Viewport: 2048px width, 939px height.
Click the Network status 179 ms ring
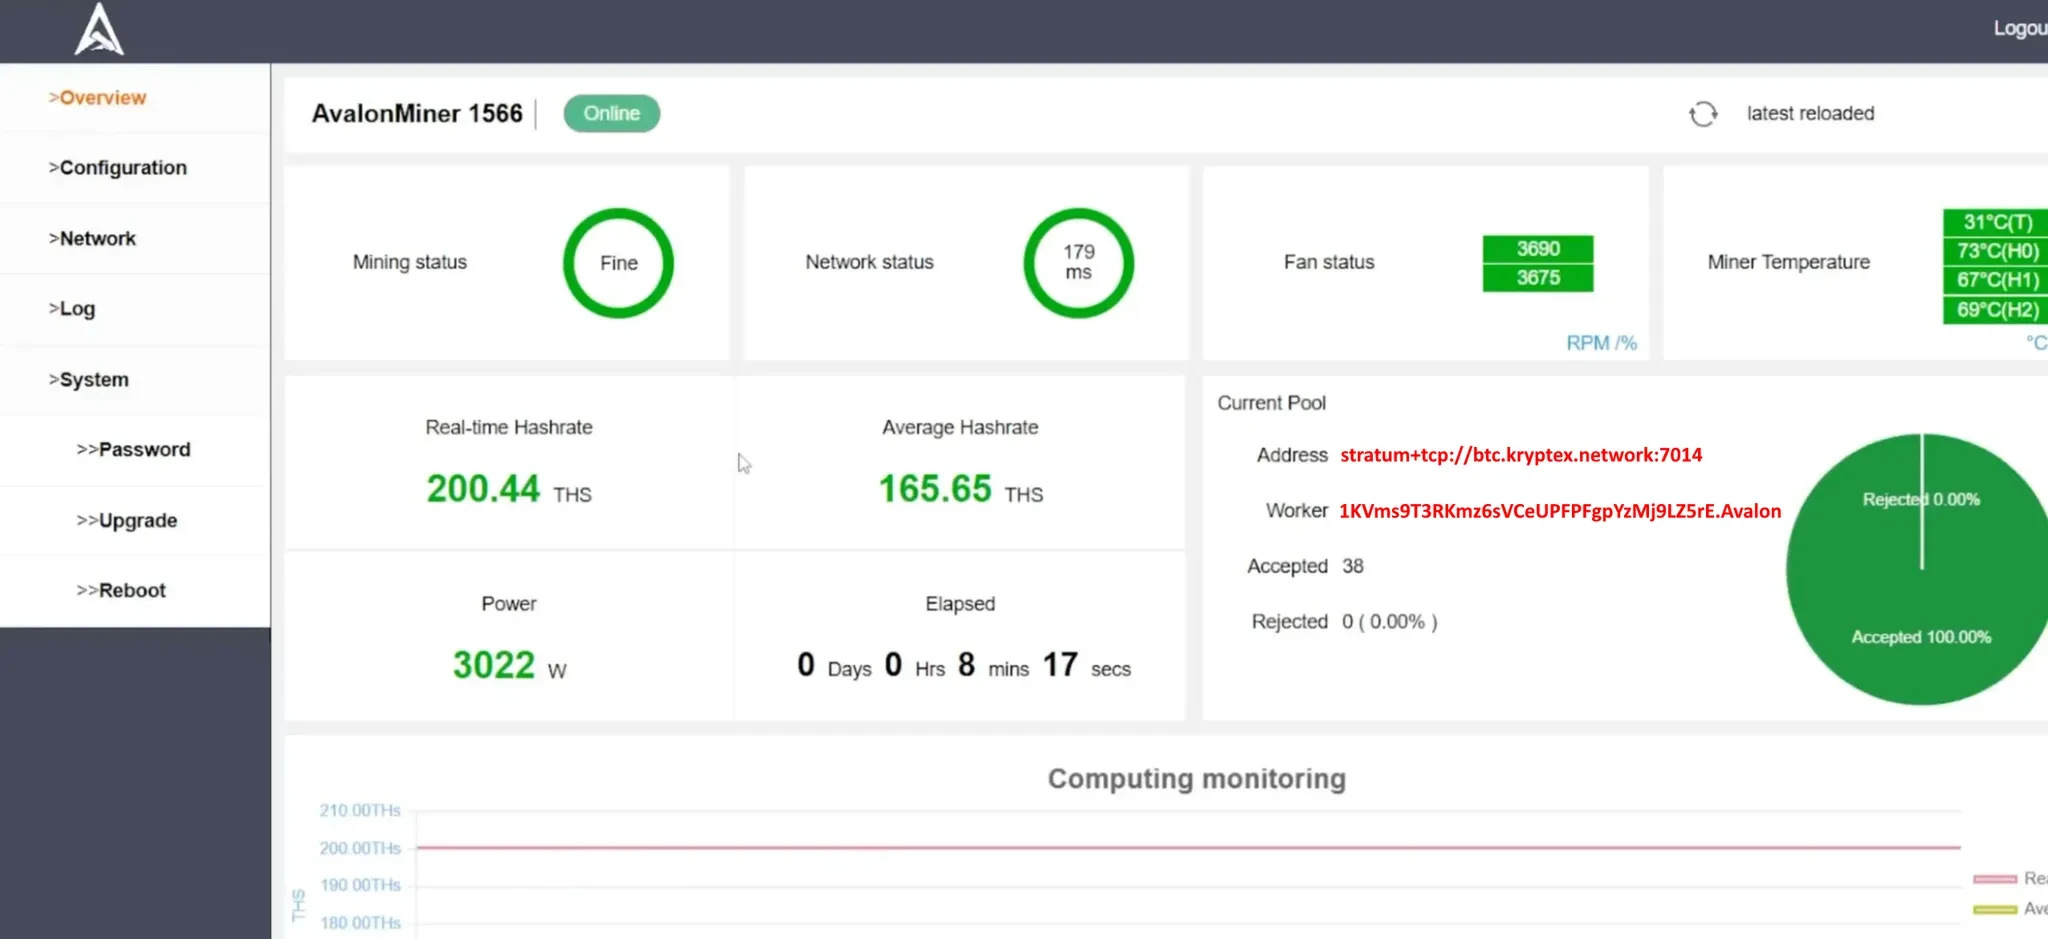pos(1078,263)
